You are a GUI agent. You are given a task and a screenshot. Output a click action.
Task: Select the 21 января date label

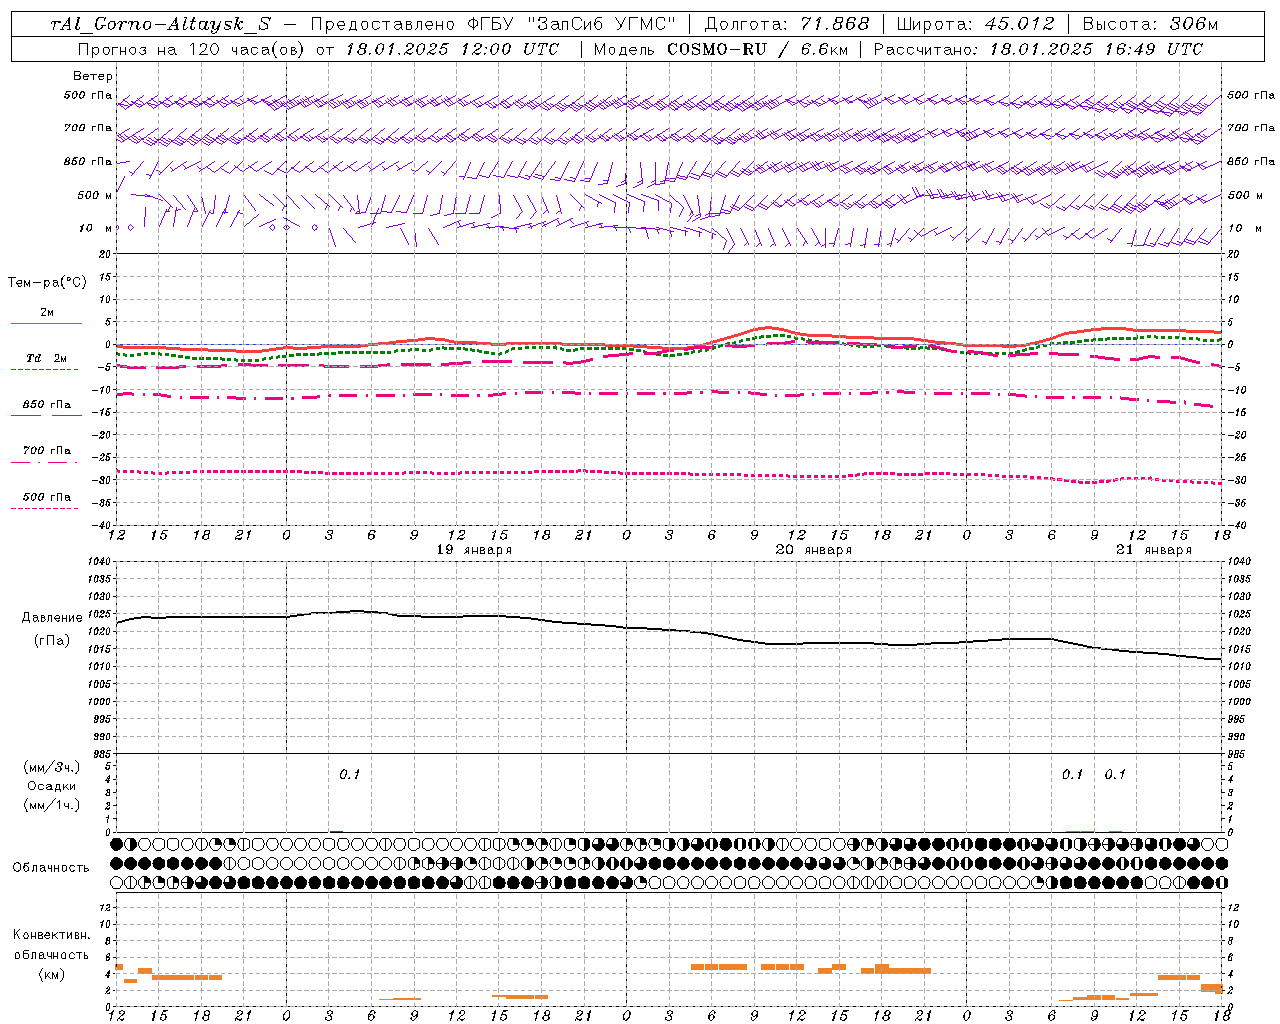click(x=1154, y=550)
